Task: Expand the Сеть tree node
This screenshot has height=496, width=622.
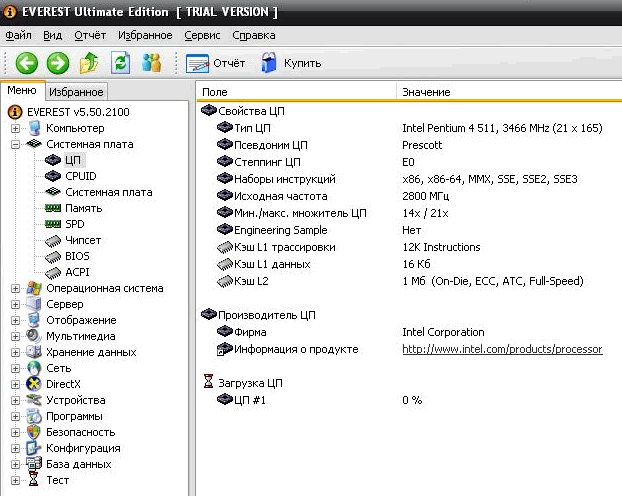Action: (x=15, y=368)
